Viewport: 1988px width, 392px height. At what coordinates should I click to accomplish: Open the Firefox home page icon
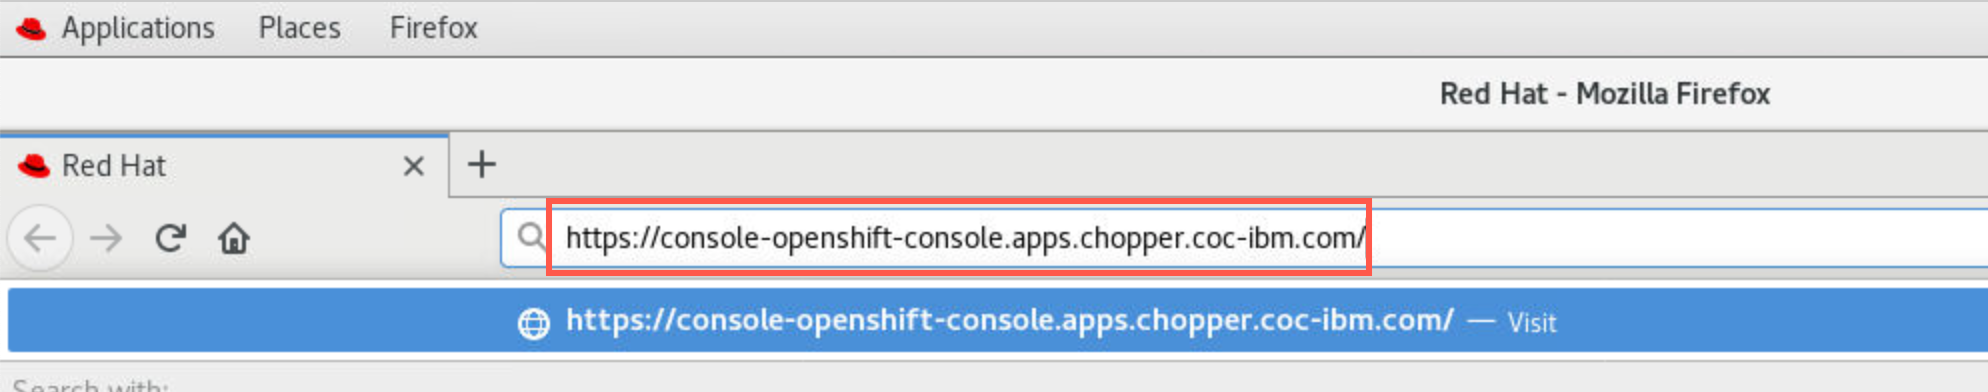tap(234, 238)
